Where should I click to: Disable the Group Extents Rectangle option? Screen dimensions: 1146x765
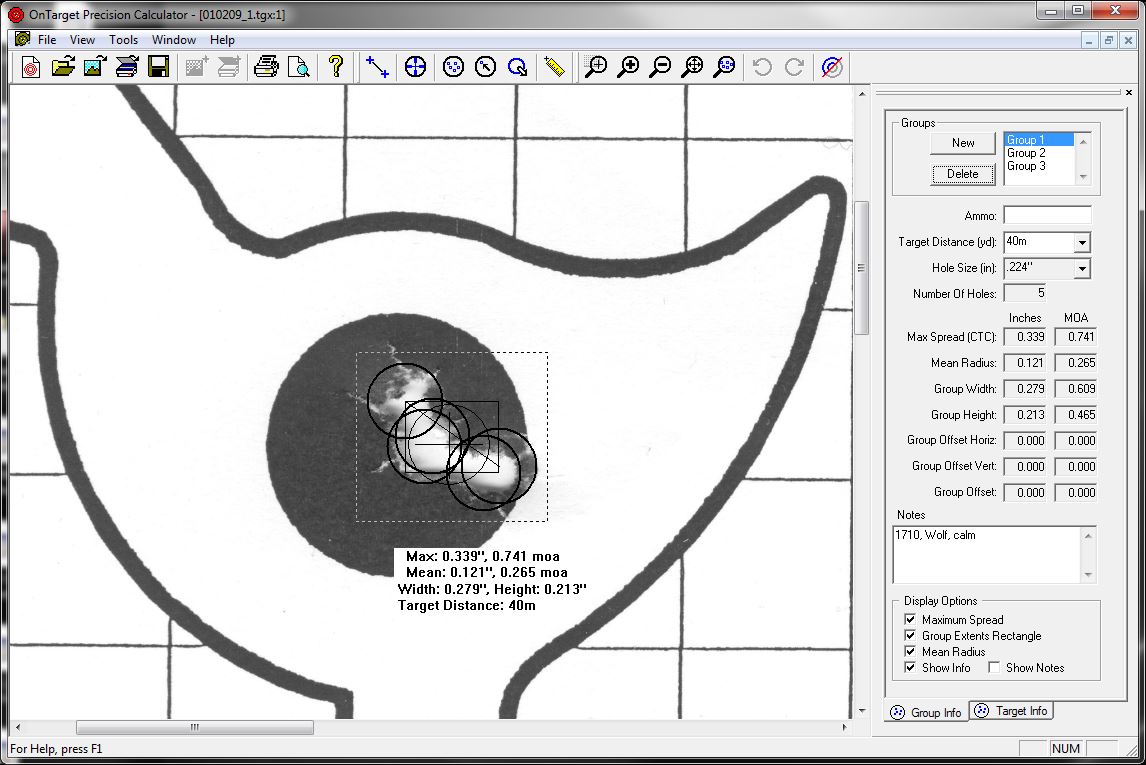(x=910, y=635)
